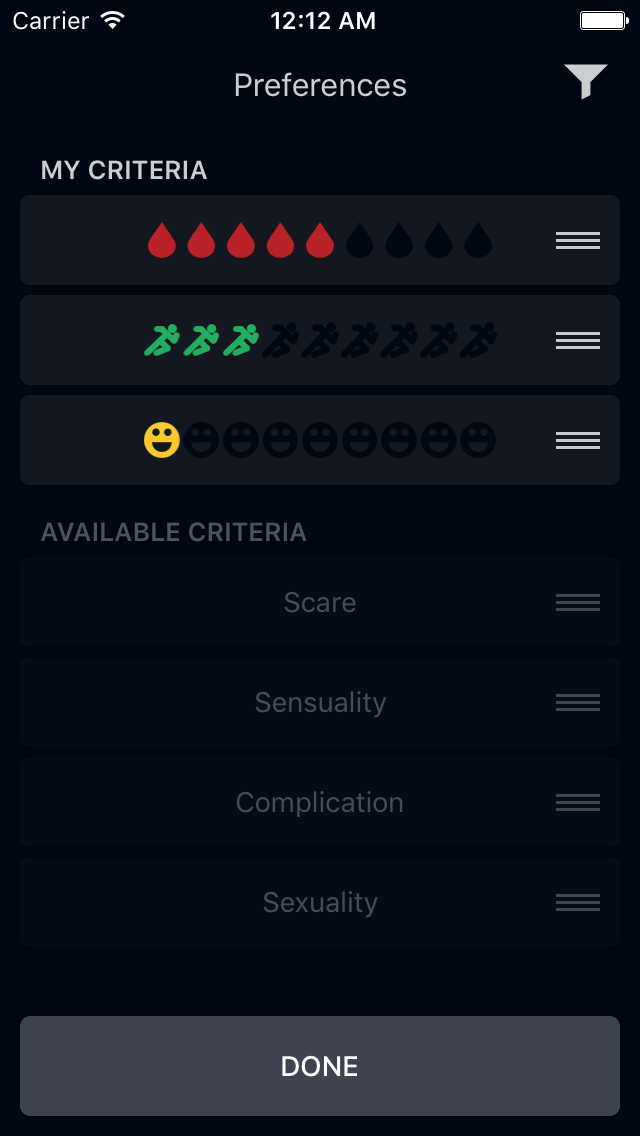Set blood rating to five drops
This screenshot has height=1136, width=640.
point(320,241)
